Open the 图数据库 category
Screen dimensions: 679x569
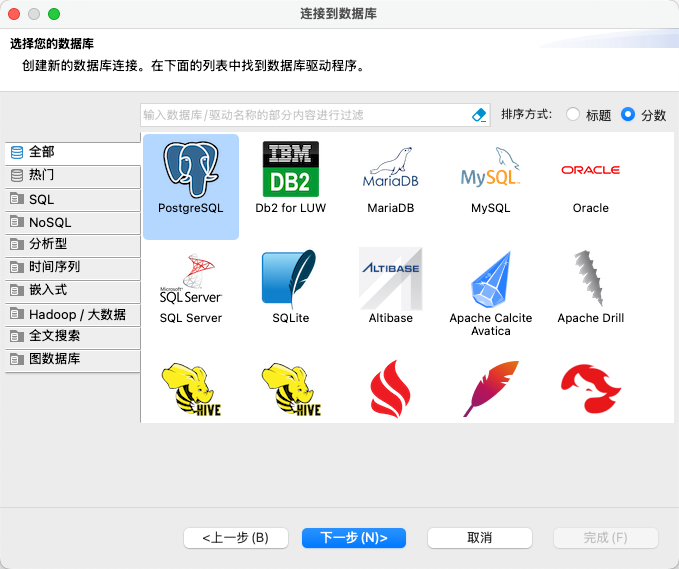point(73,359)
